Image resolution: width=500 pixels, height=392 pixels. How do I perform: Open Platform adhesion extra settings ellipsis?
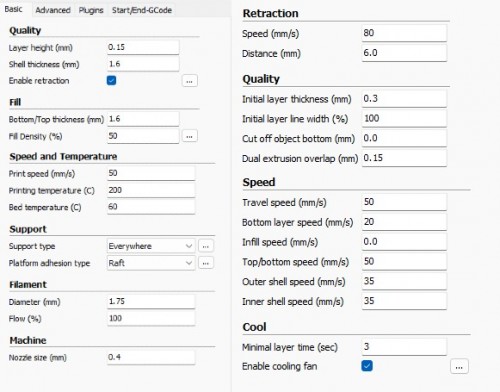(x=206, y=263)
